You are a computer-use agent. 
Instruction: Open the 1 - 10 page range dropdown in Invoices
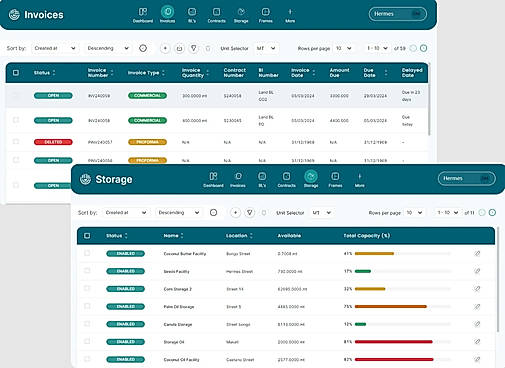377,48
